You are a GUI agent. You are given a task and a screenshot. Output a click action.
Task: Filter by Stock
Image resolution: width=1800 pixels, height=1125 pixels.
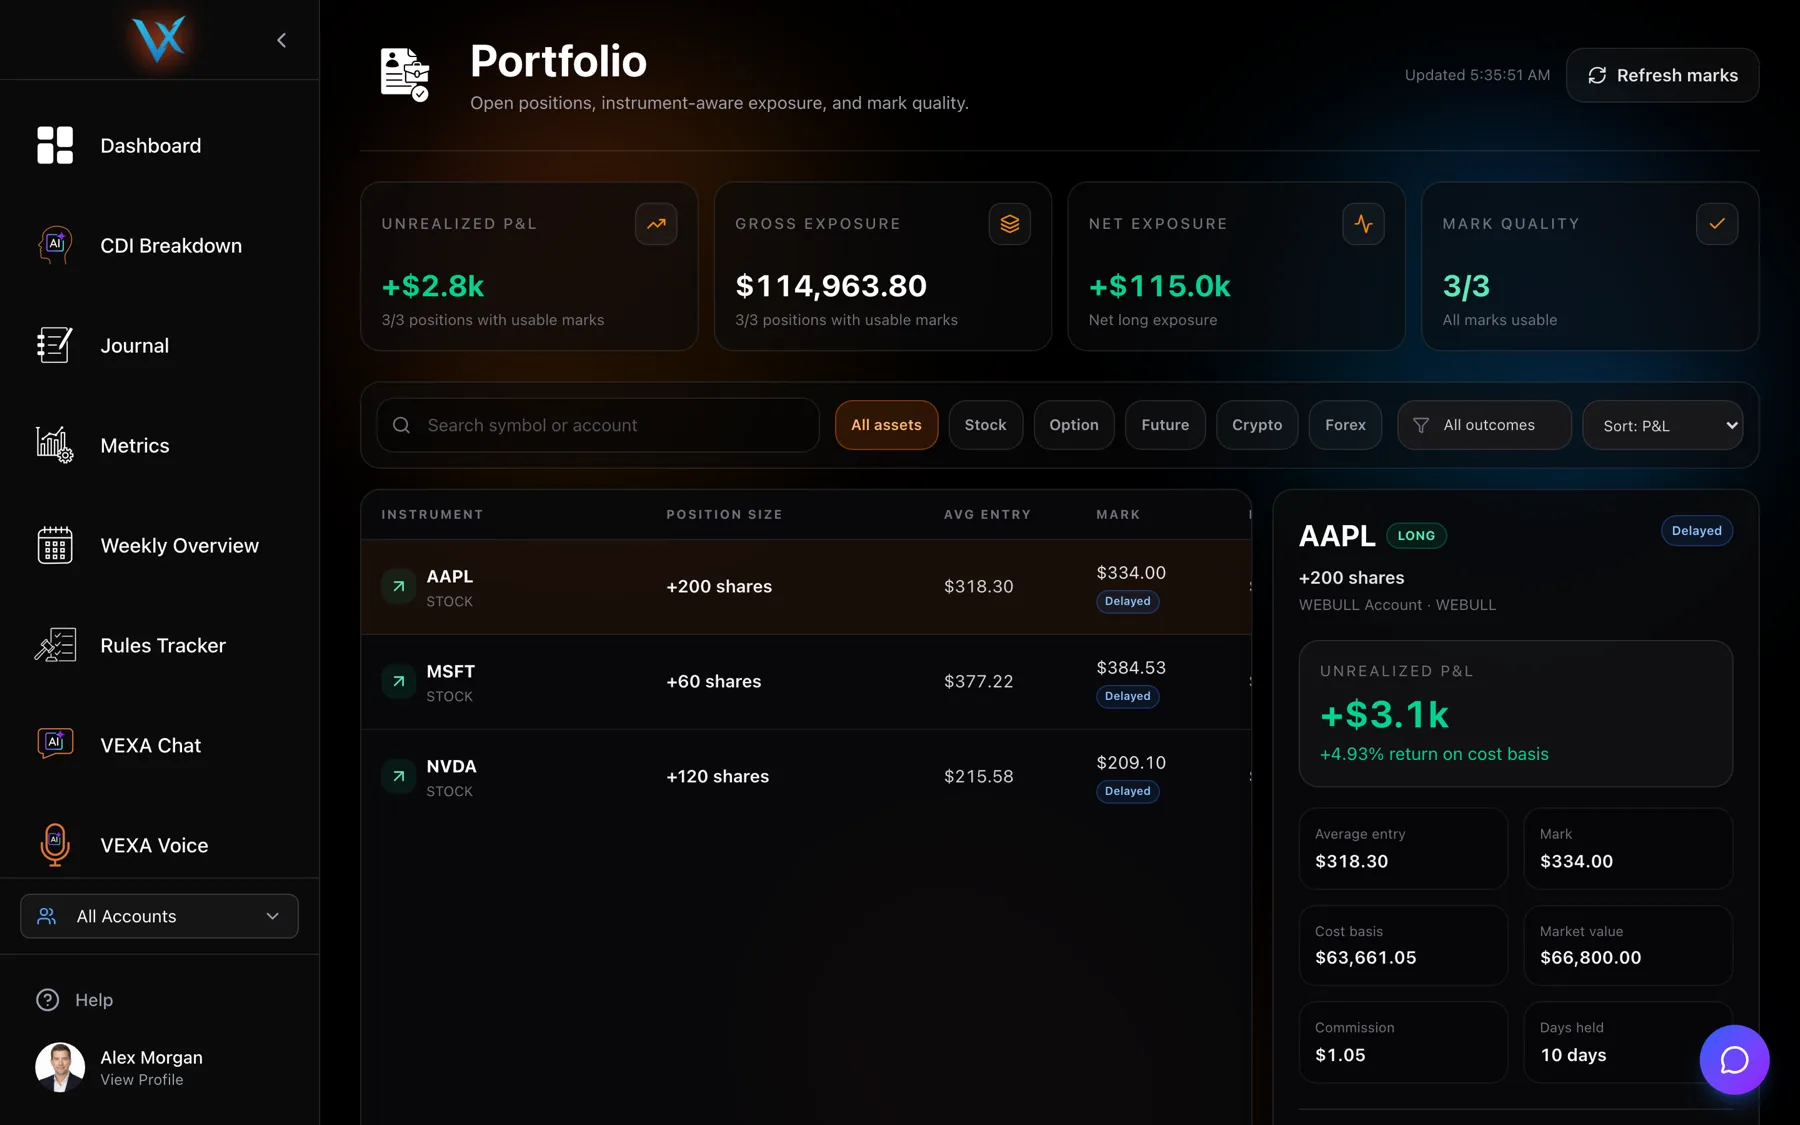pyautogui.click(x=985, y=425)
